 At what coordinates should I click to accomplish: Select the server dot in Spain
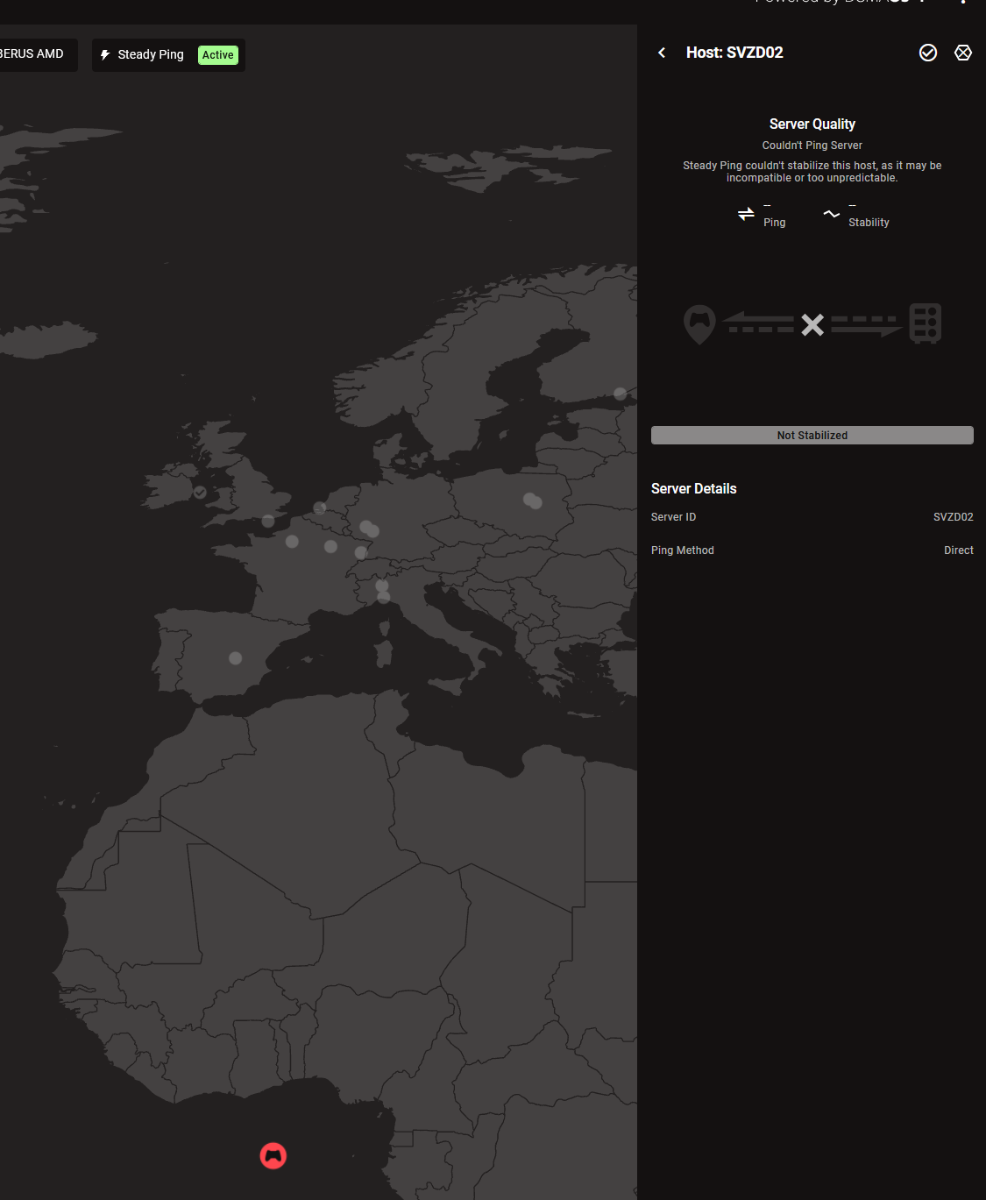[235, 658]
